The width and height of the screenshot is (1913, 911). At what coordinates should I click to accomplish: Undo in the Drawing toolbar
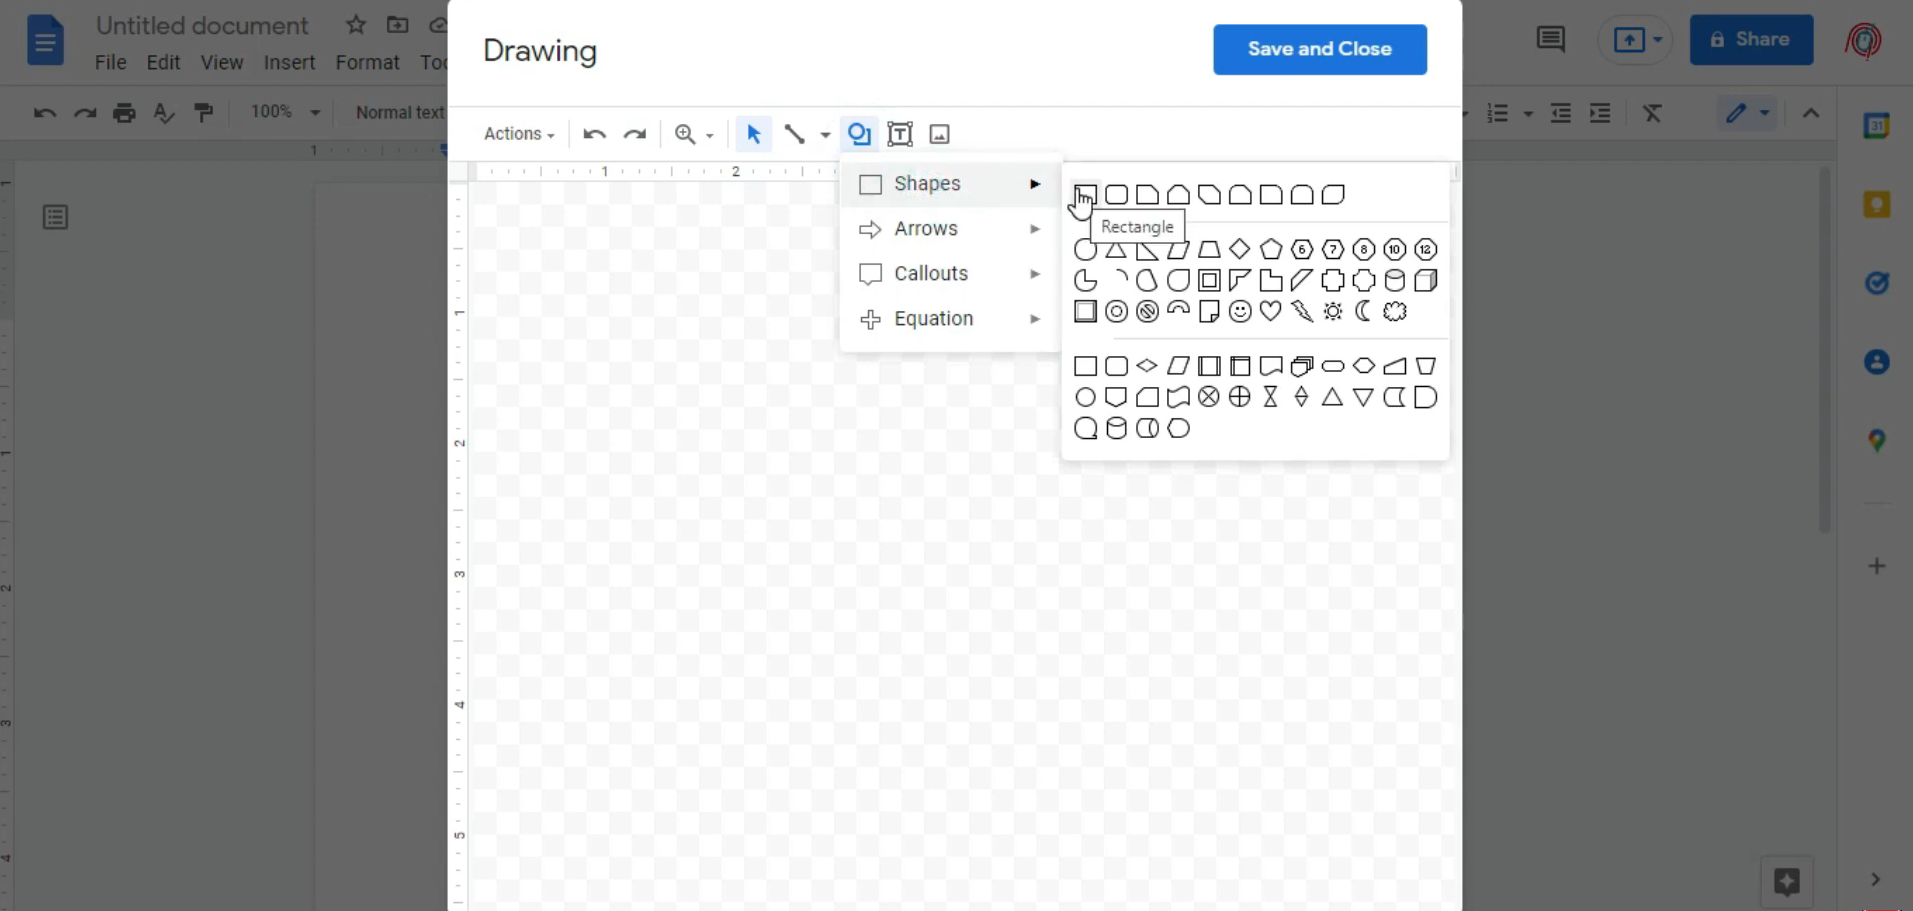[595, 134]
